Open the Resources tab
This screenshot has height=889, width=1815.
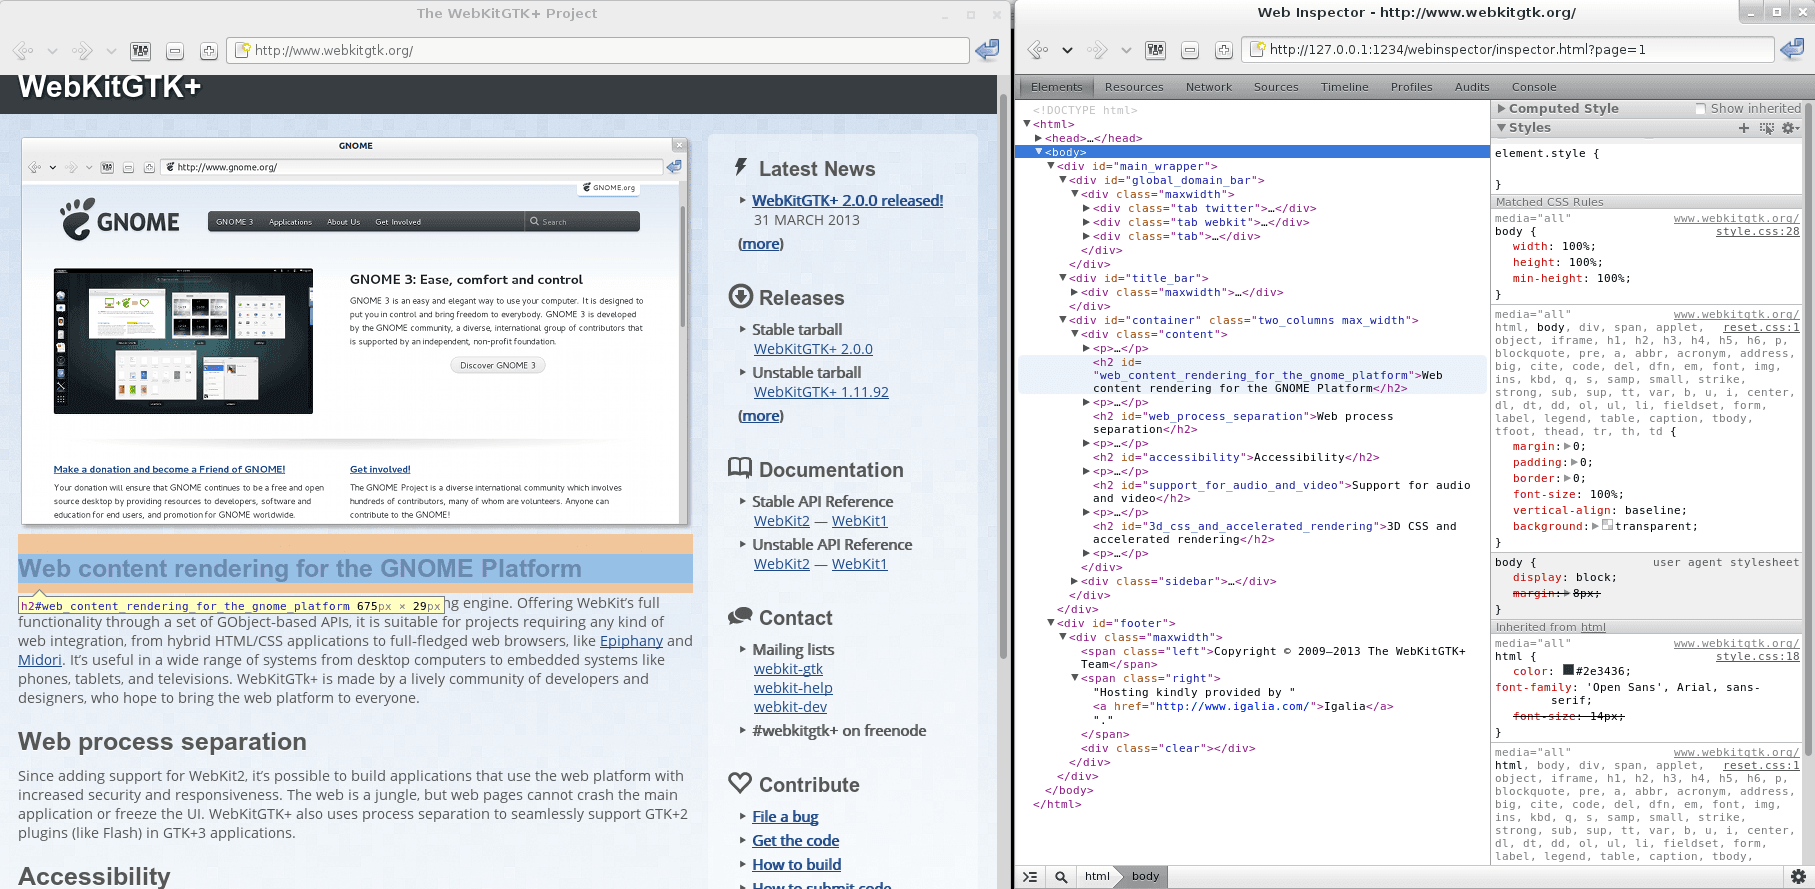click(1134, 87)
